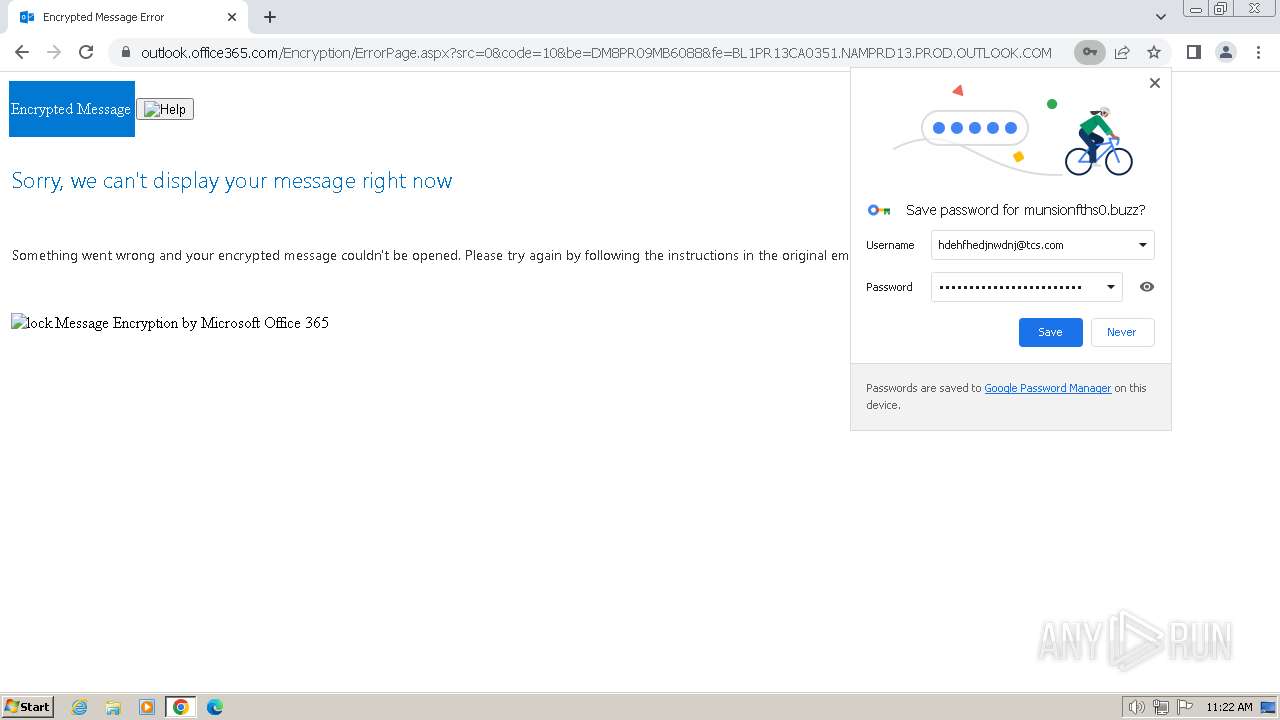This screenshot has height=720, width=1280.
Task: Show the password with eye icon
Action: pos(1147,287)
